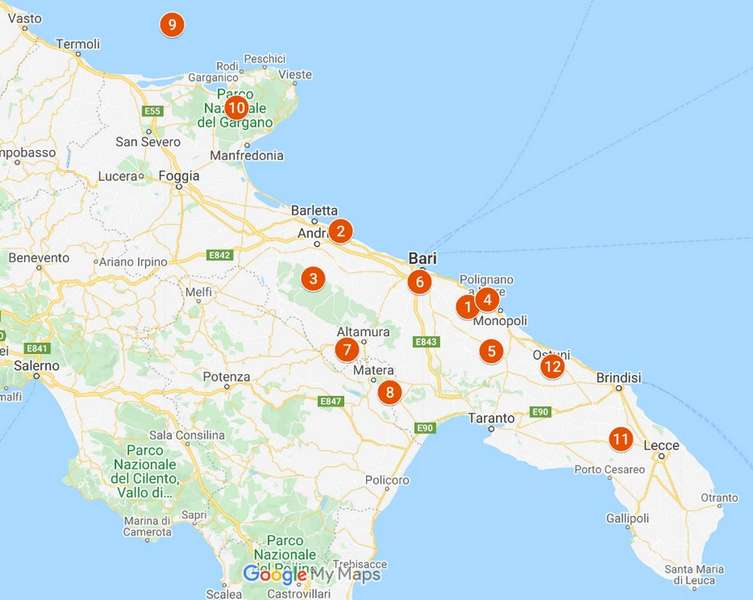Open marker 2 near Barletta
The image size is (753, 600).
tap(340, 231)
